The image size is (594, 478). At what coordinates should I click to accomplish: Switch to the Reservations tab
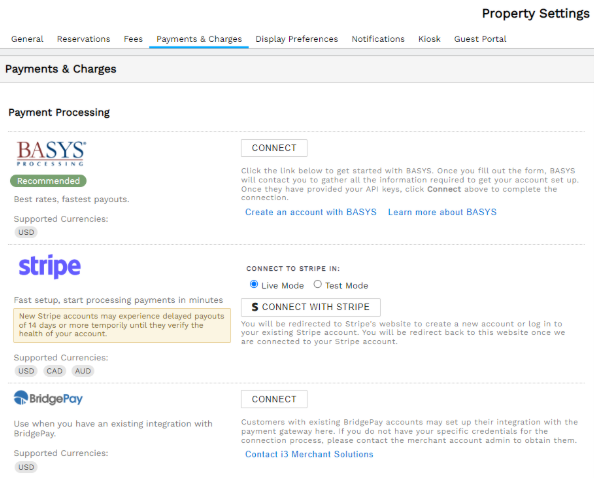pos(83,39)
